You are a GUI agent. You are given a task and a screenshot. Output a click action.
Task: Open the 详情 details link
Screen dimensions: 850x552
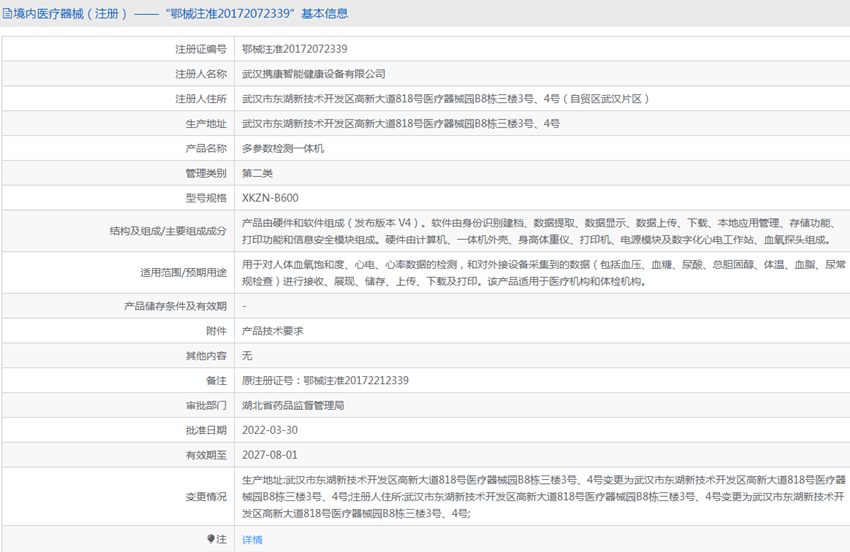[252, 539]
